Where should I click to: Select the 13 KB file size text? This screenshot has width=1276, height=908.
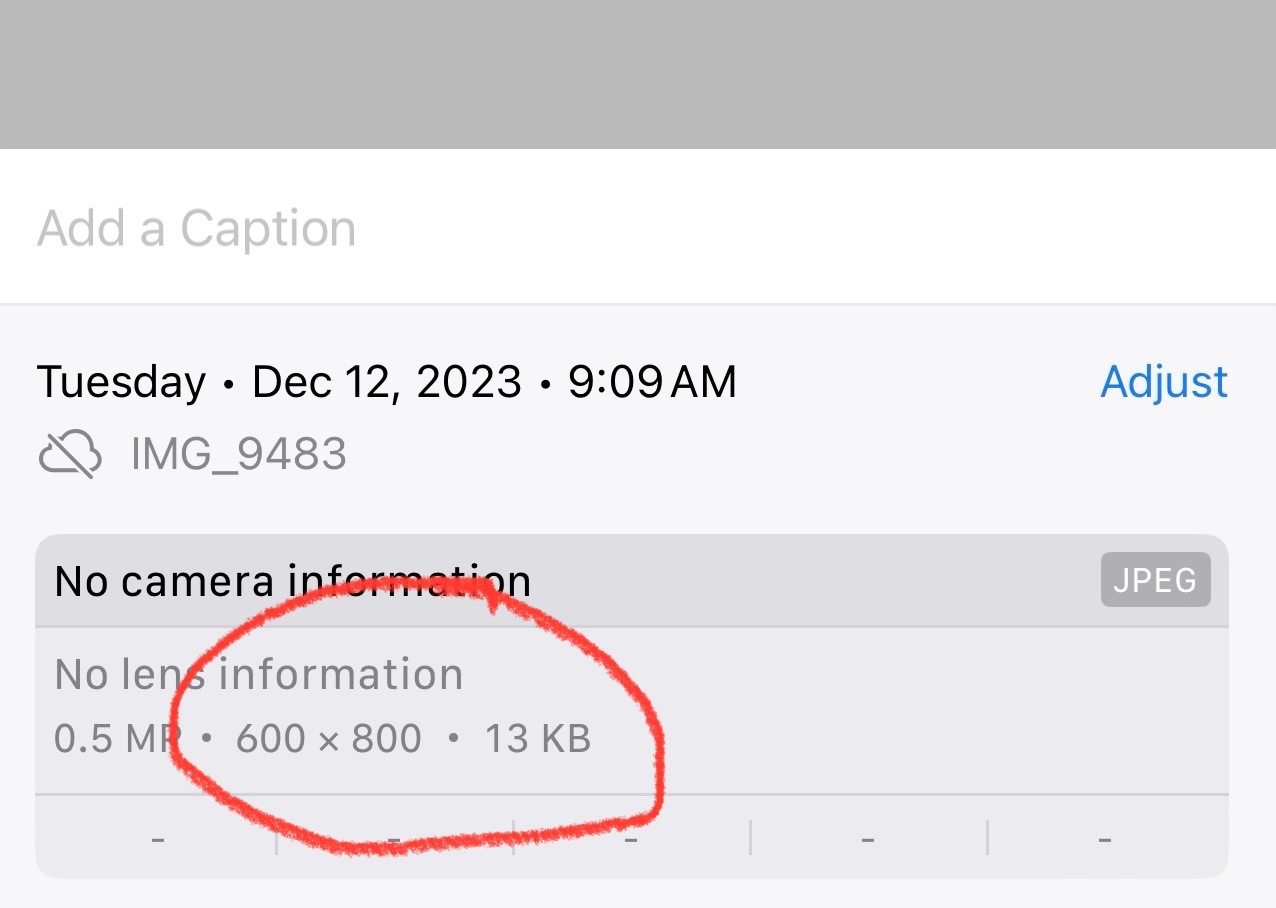[538, 739]
